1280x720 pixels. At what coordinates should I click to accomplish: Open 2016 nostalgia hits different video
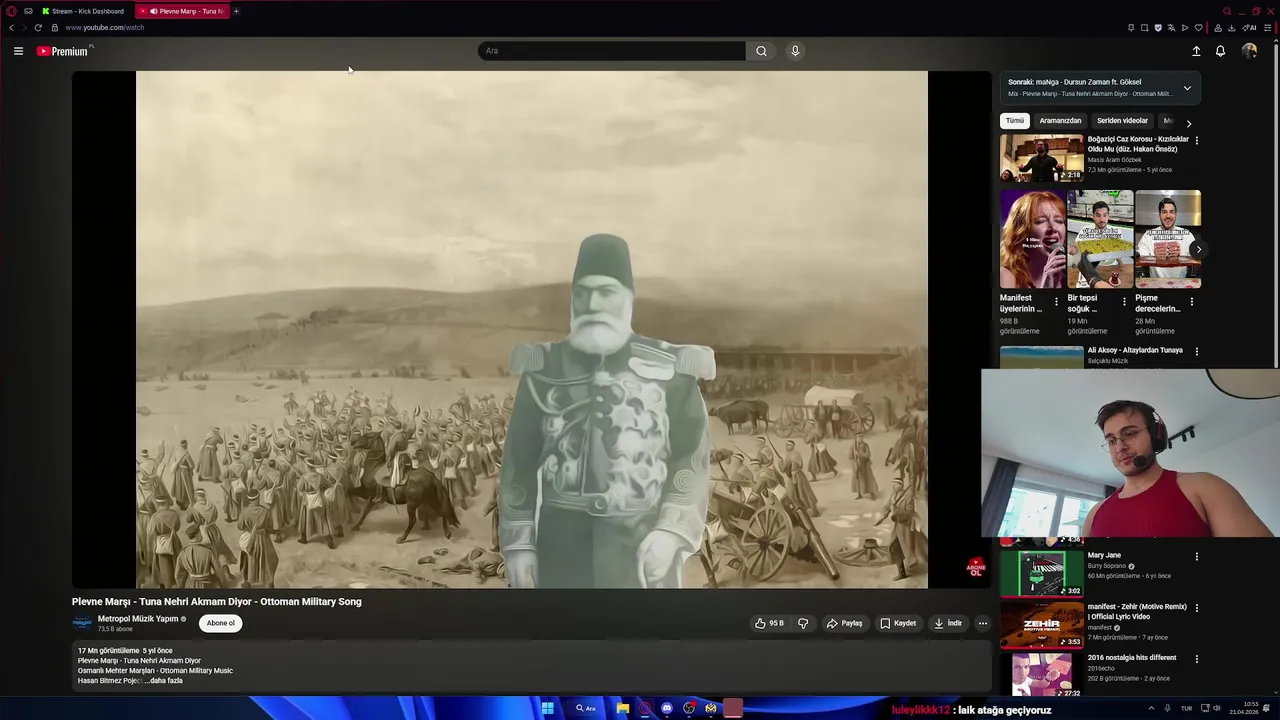coord(1042,675)
